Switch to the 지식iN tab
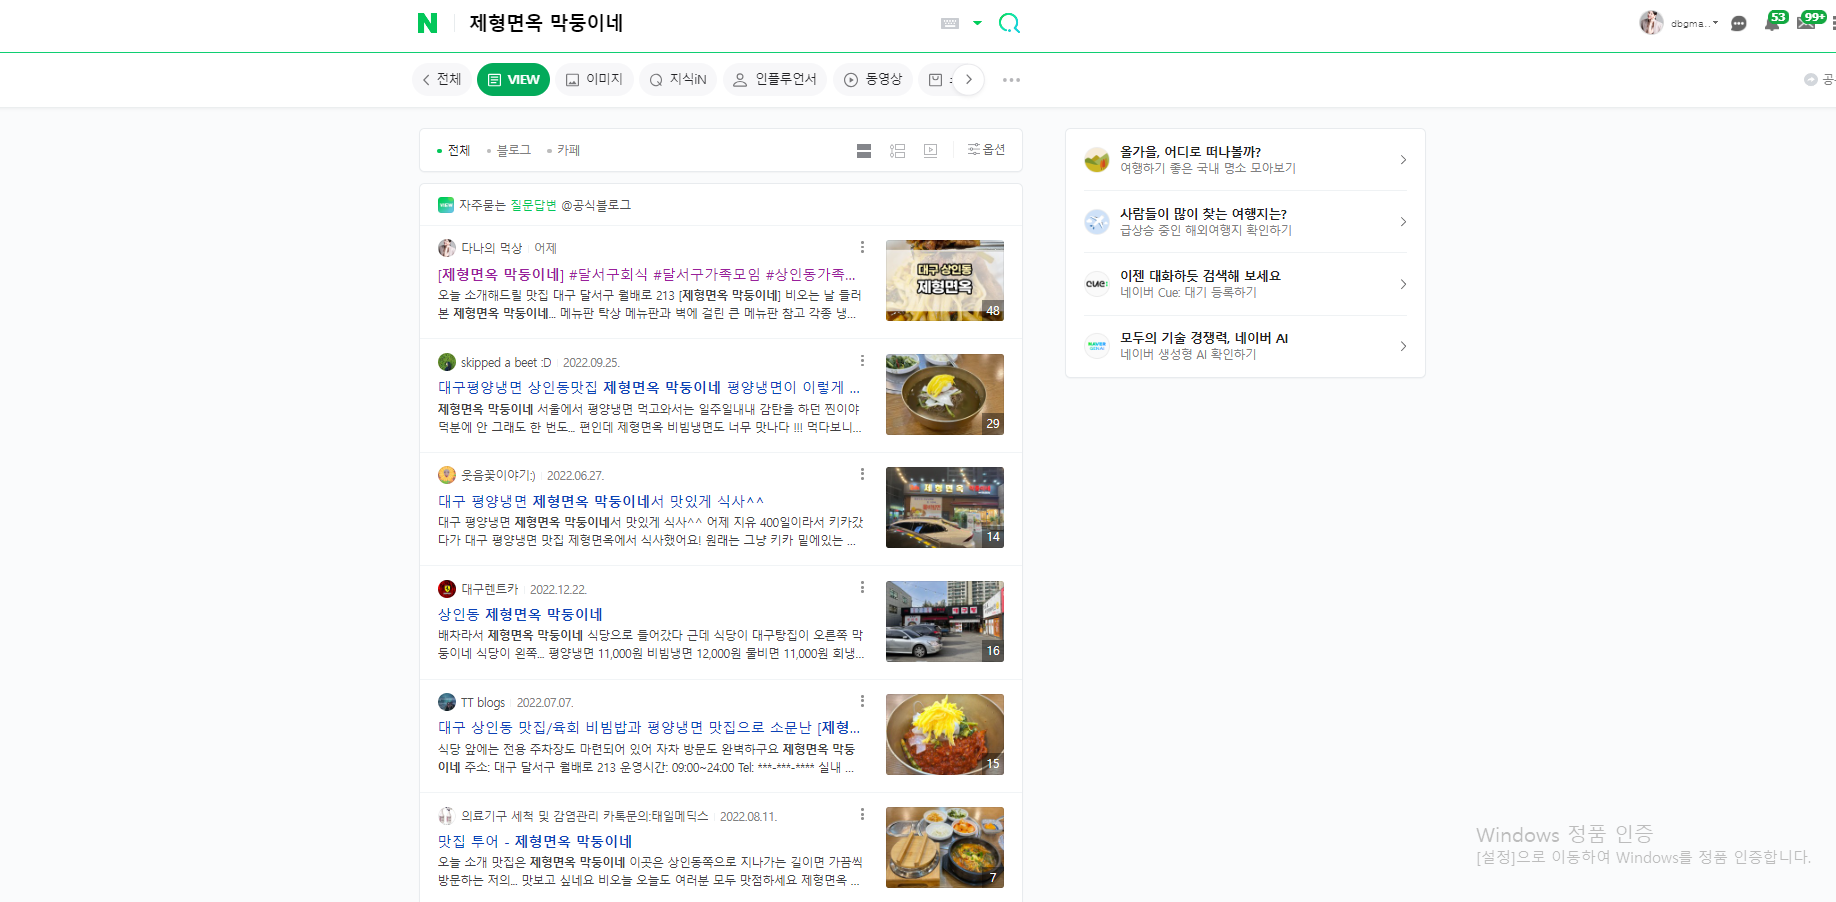 678,79
